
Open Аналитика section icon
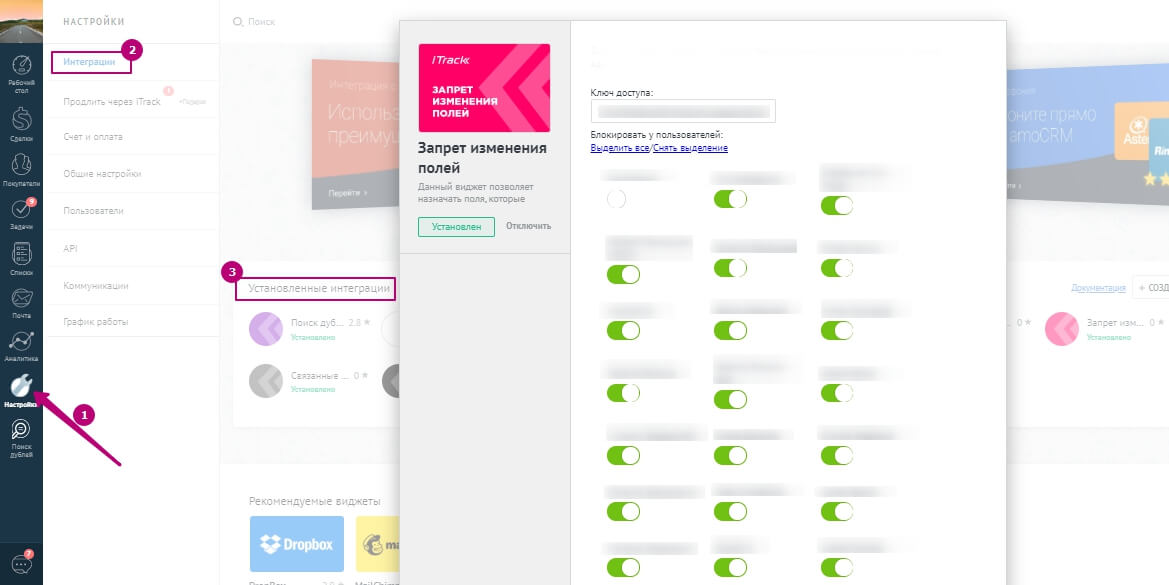21,345
